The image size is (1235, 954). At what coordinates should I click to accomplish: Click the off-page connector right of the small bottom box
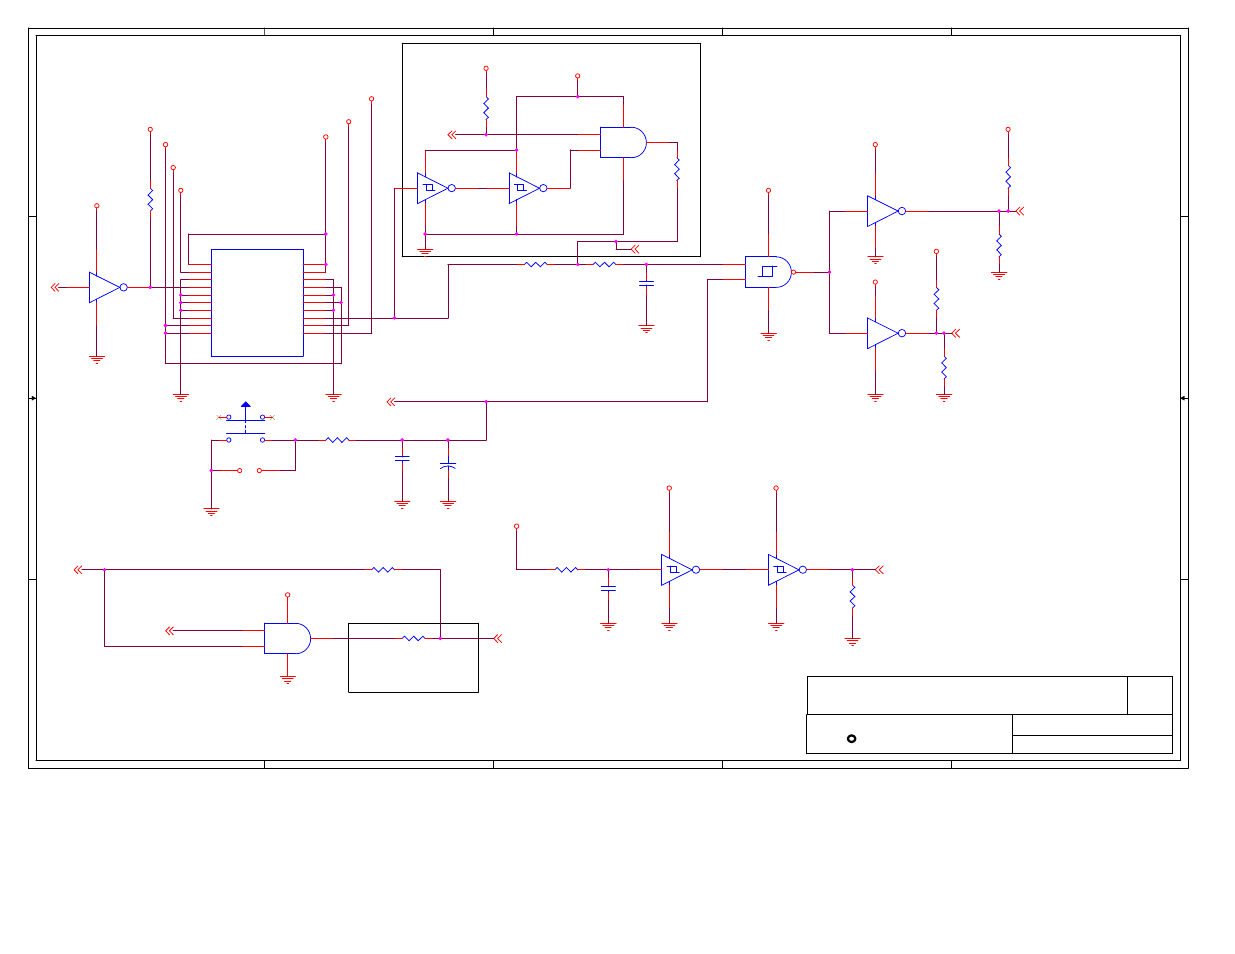point(497,638)
